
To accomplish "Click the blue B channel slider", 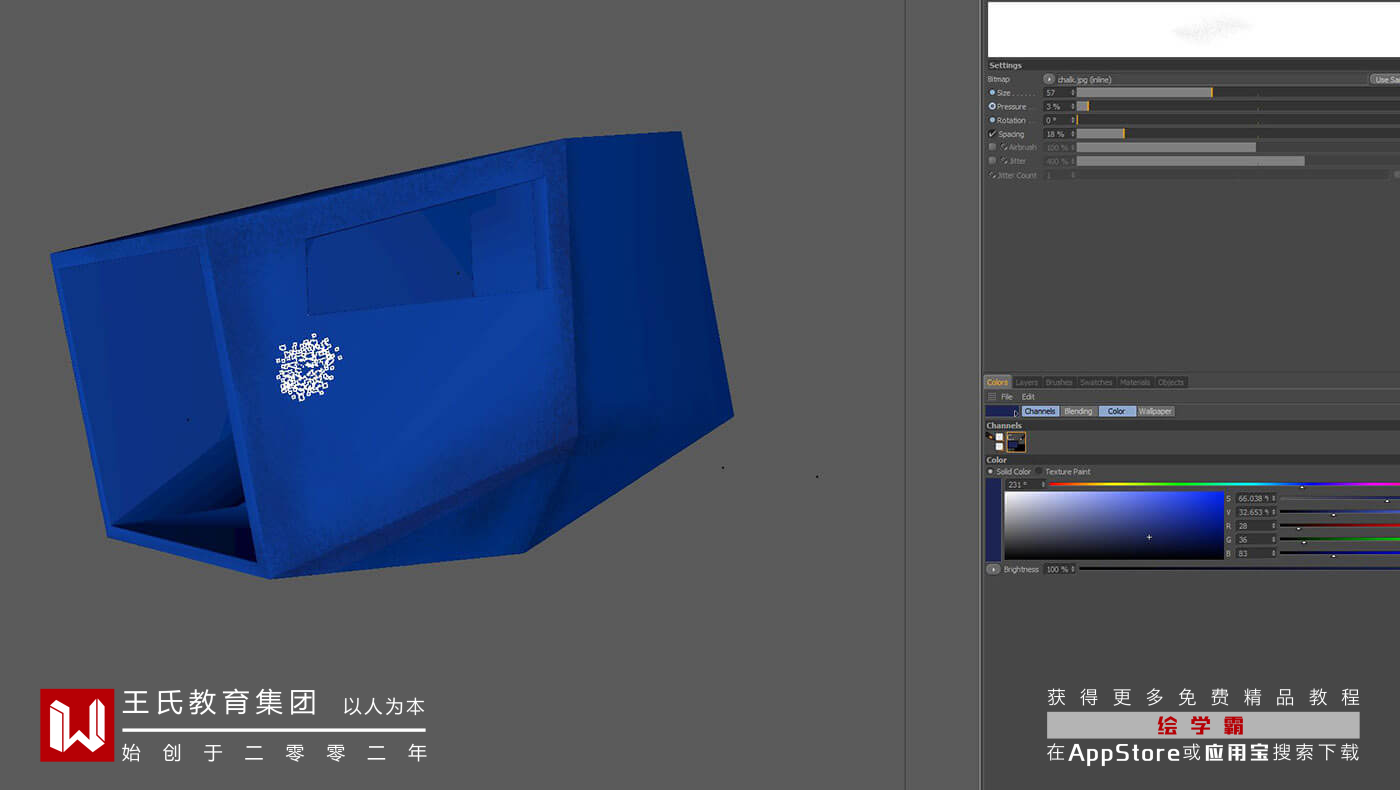I will [x=1340, y=553].
